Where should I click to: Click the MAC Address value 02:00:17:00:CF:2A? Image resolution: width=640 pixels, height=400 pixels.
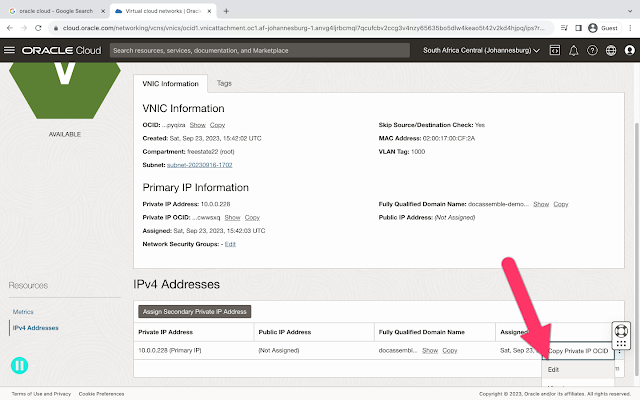pos(449,138)
